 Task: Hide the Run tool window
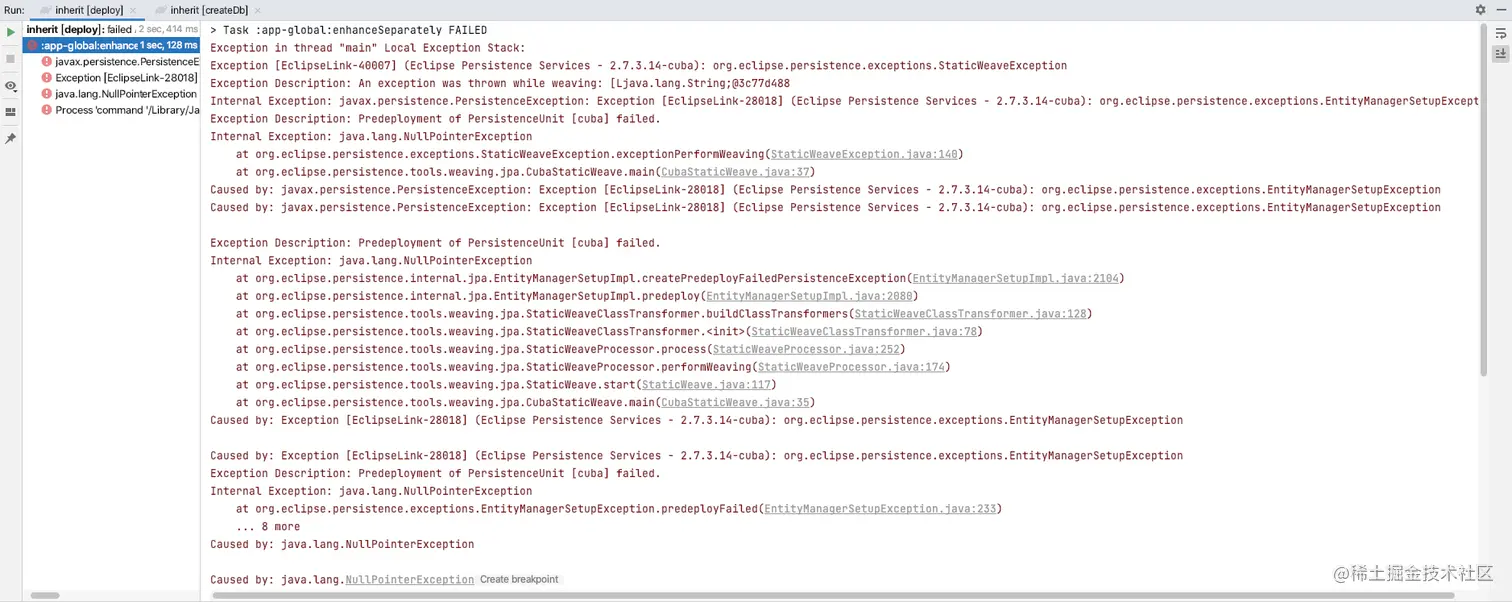coord(1501,9)
